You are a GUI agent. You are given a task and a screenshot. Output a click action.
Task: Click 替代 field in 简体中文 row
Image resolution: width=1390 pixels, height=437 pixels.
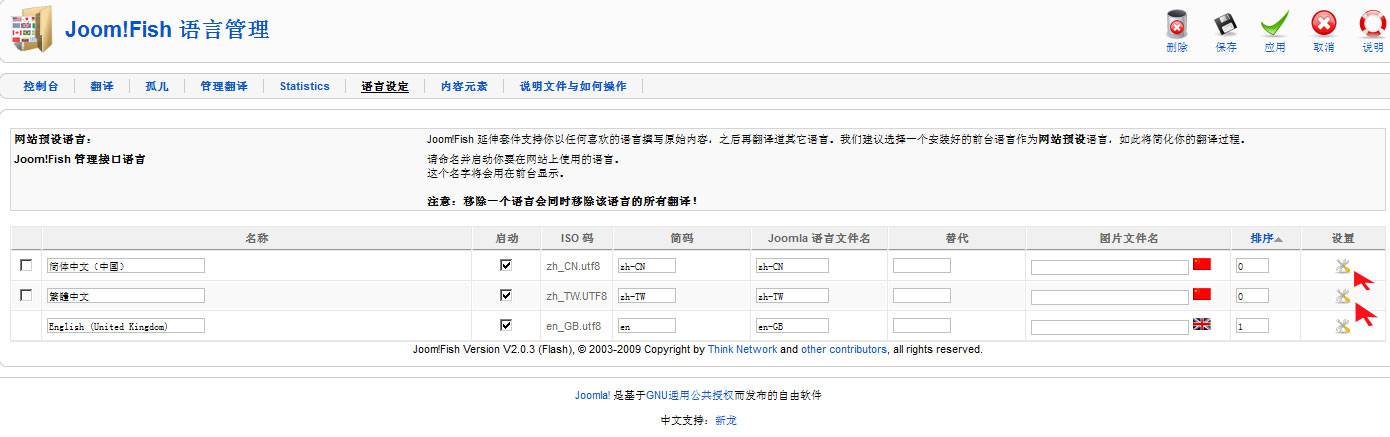pyautogui.click(x=922, y=266)
